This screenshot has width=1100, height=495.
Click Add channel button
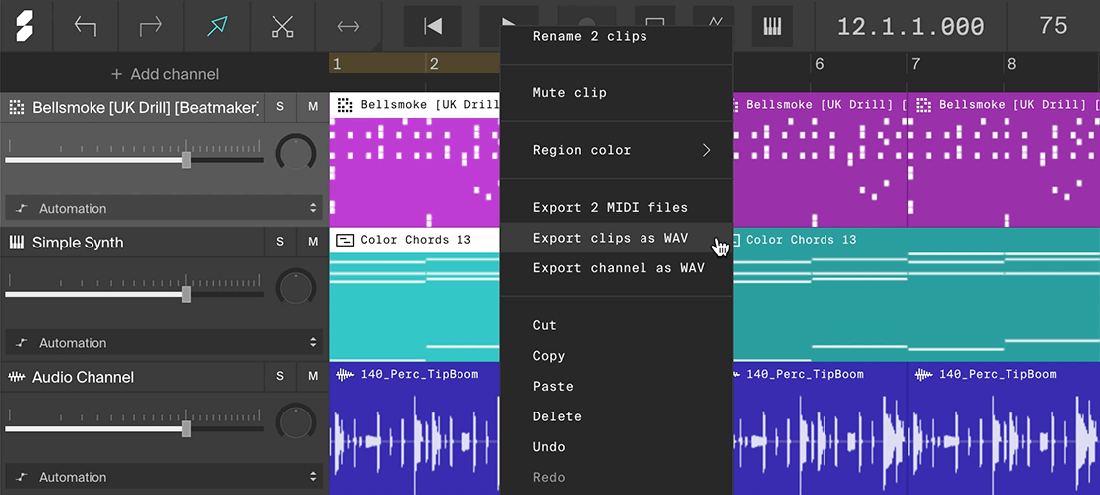(x=165, y=74)
